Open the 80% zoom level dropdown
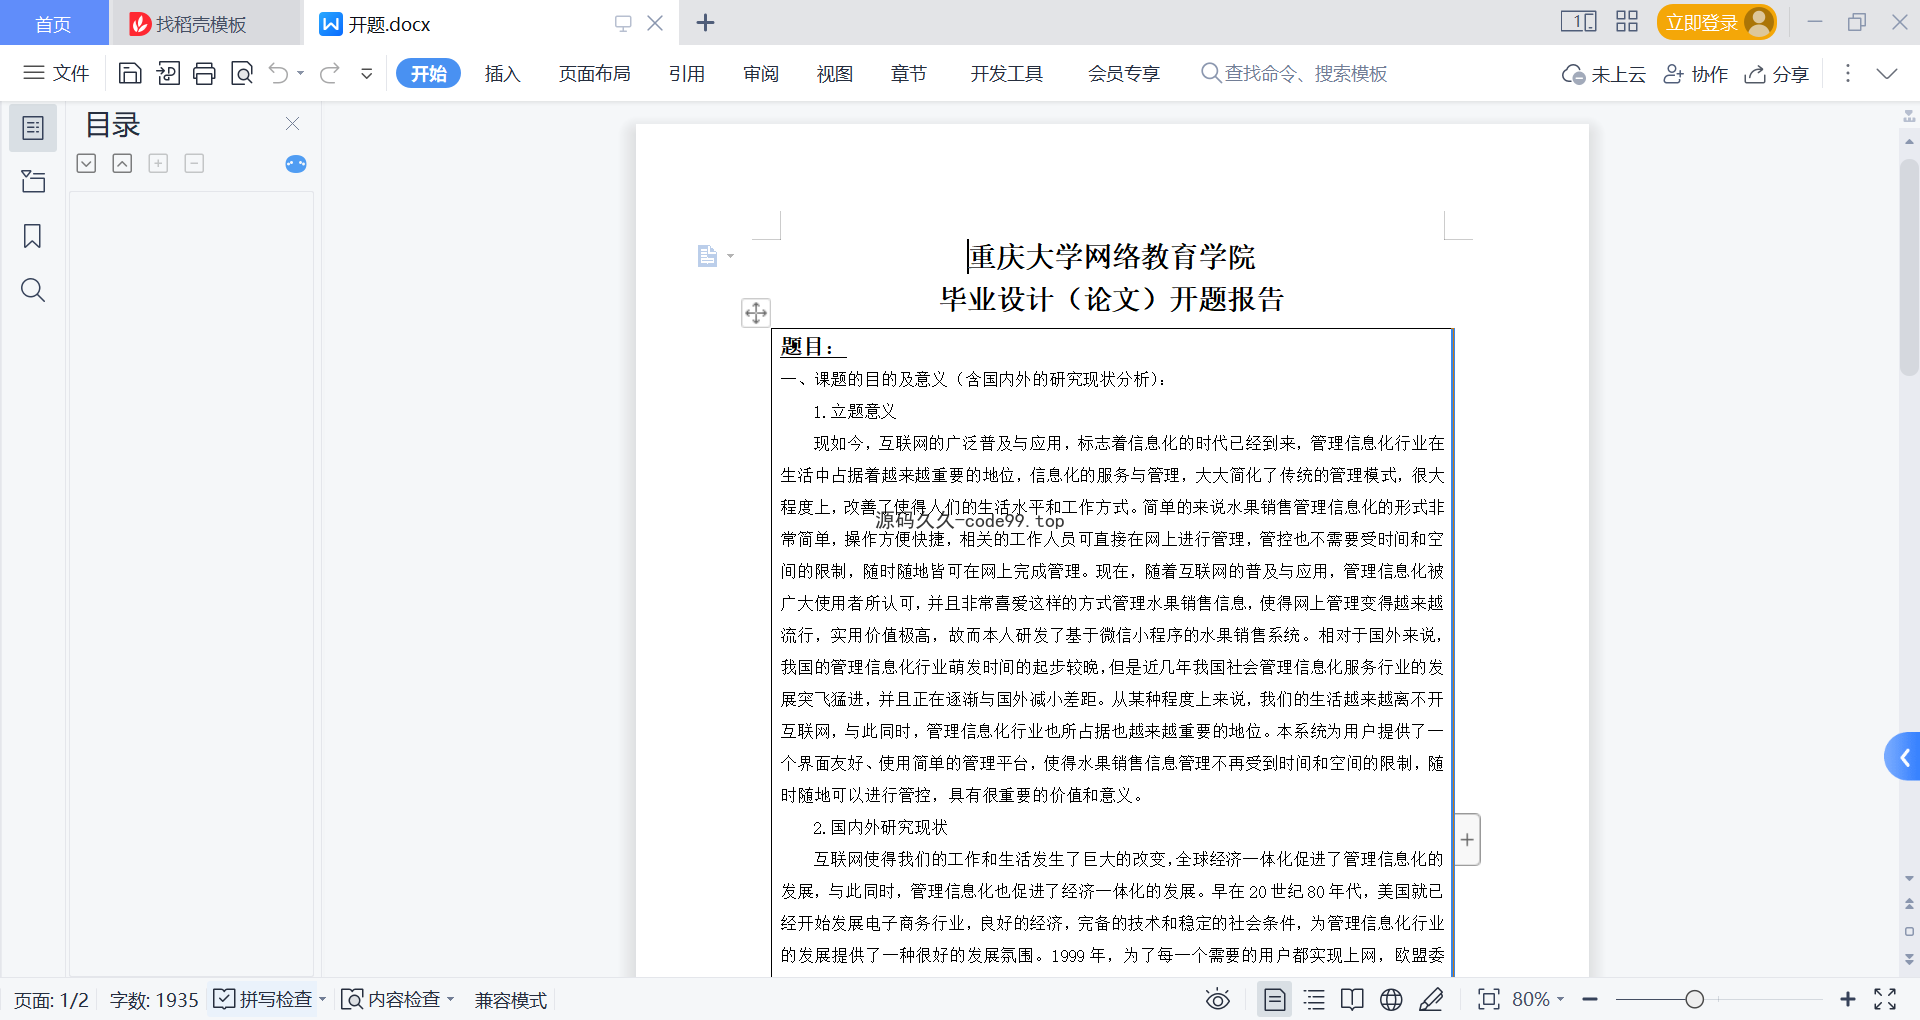This screenshot has height=1020, width=1920. 1538,1000
